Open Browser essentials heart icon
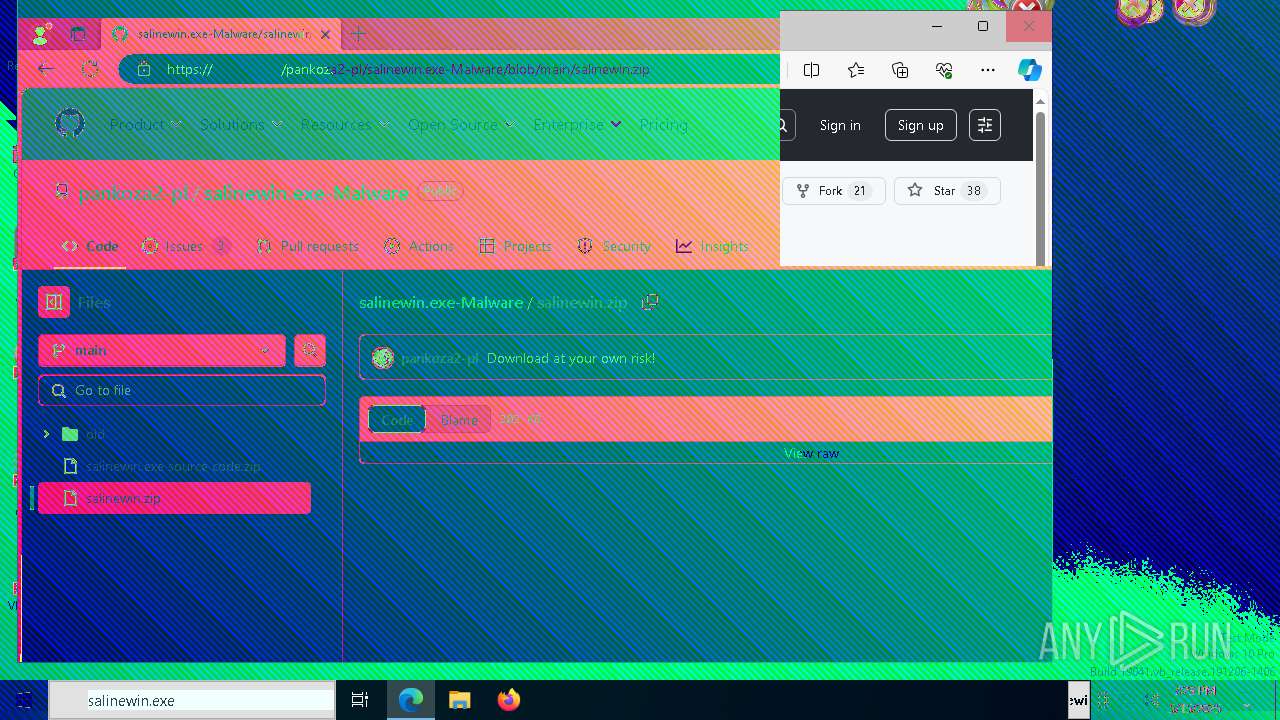Viewport: 1280px width, 720px height. [944, 70]
